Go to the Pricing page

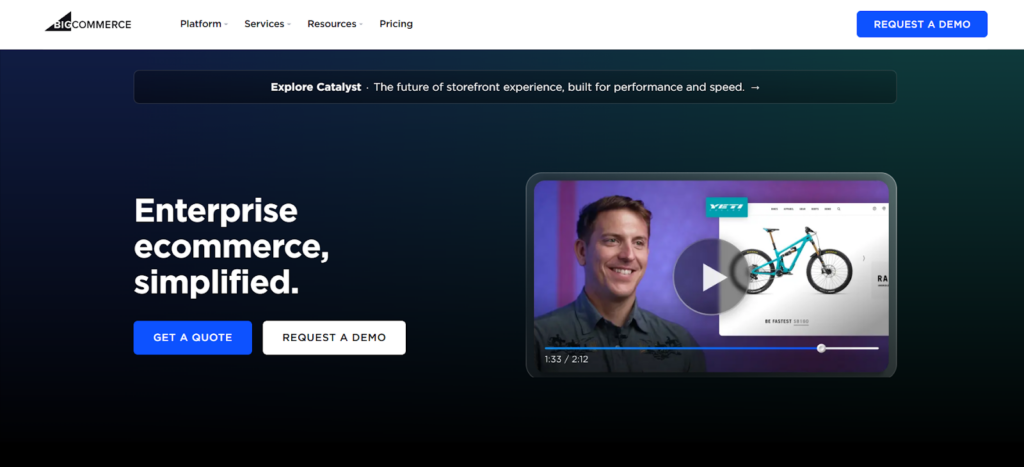pyautogui.click(x=396, y=24)
